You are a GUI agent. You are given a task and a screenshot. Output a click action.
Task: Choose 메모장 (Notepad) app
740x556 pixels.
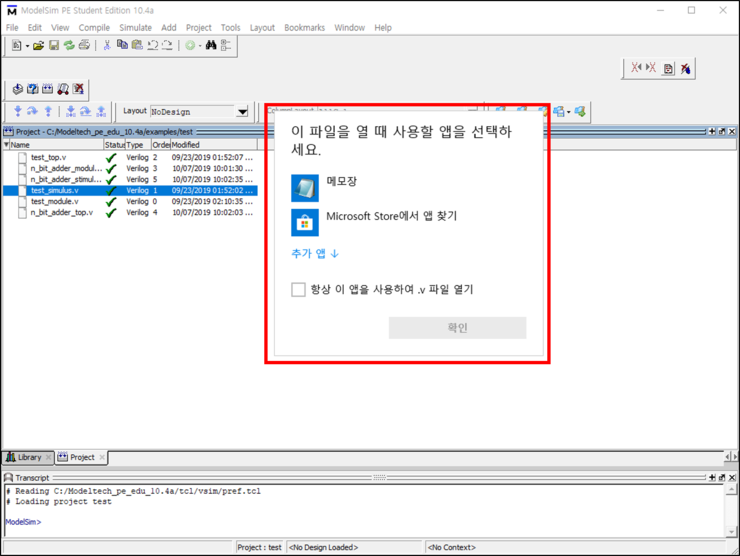pos(324,187)
